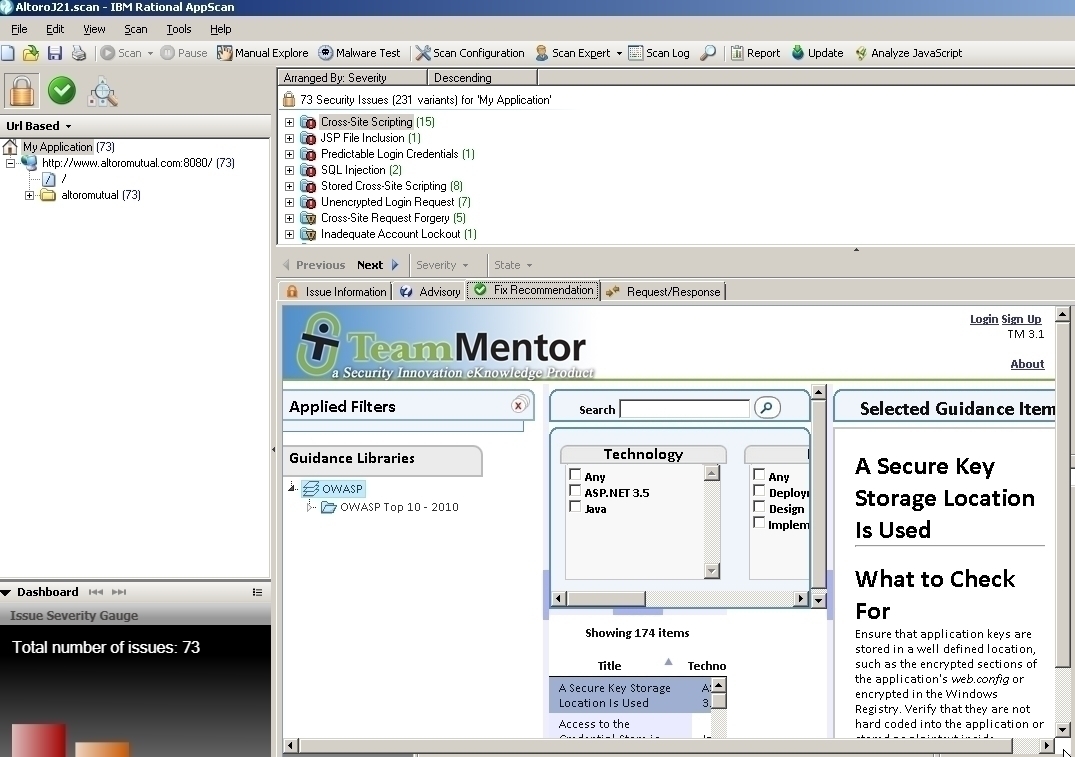Enable the Any technology checkbox

point(575,476)
